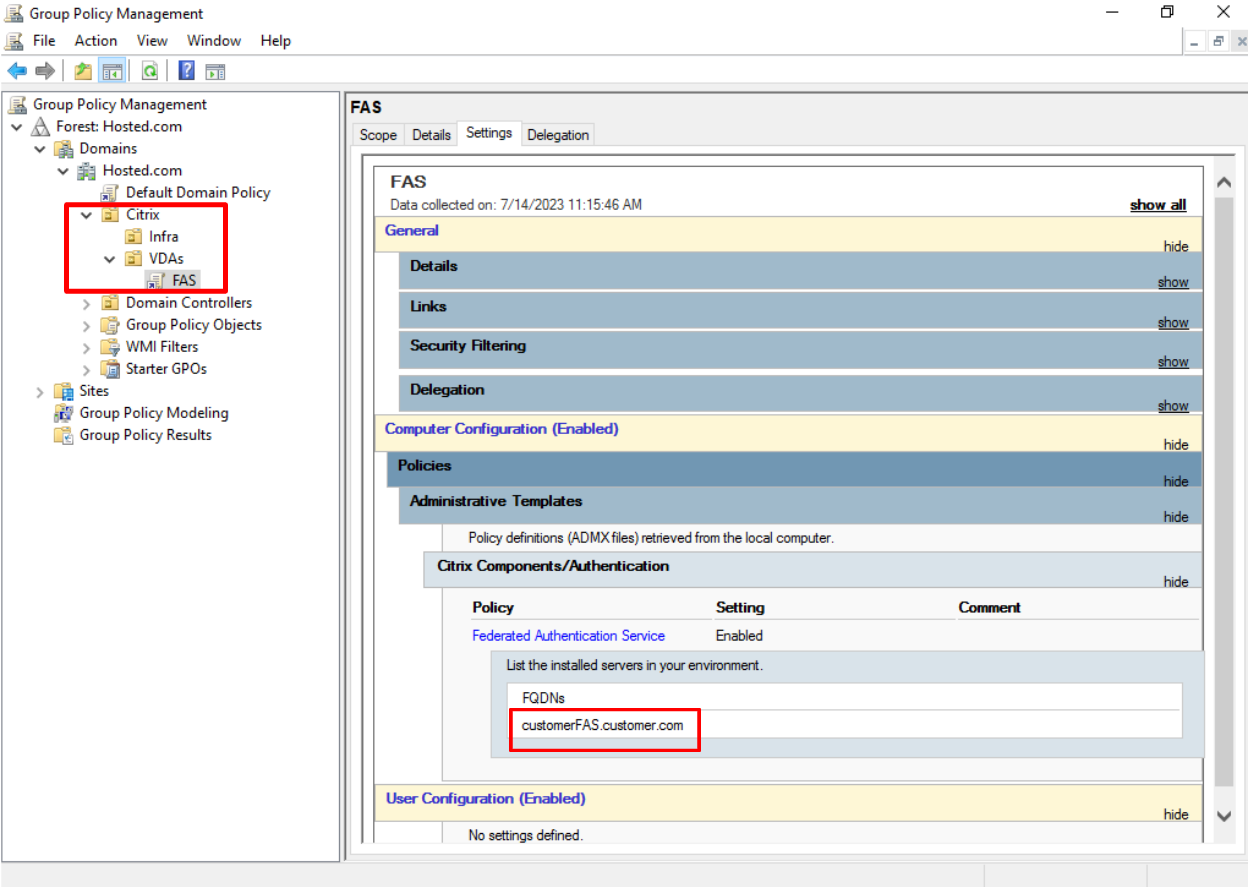The image size is (1251, 887).
Task: Click the 'show all' link
Action: tap(1157, 205)
